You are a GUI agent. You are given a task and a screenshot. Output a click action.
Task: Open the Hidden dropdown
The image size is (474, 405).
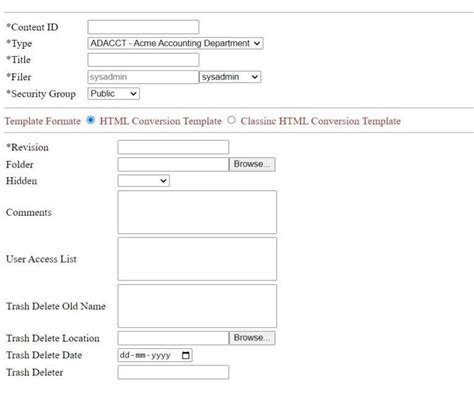point(144,181)
